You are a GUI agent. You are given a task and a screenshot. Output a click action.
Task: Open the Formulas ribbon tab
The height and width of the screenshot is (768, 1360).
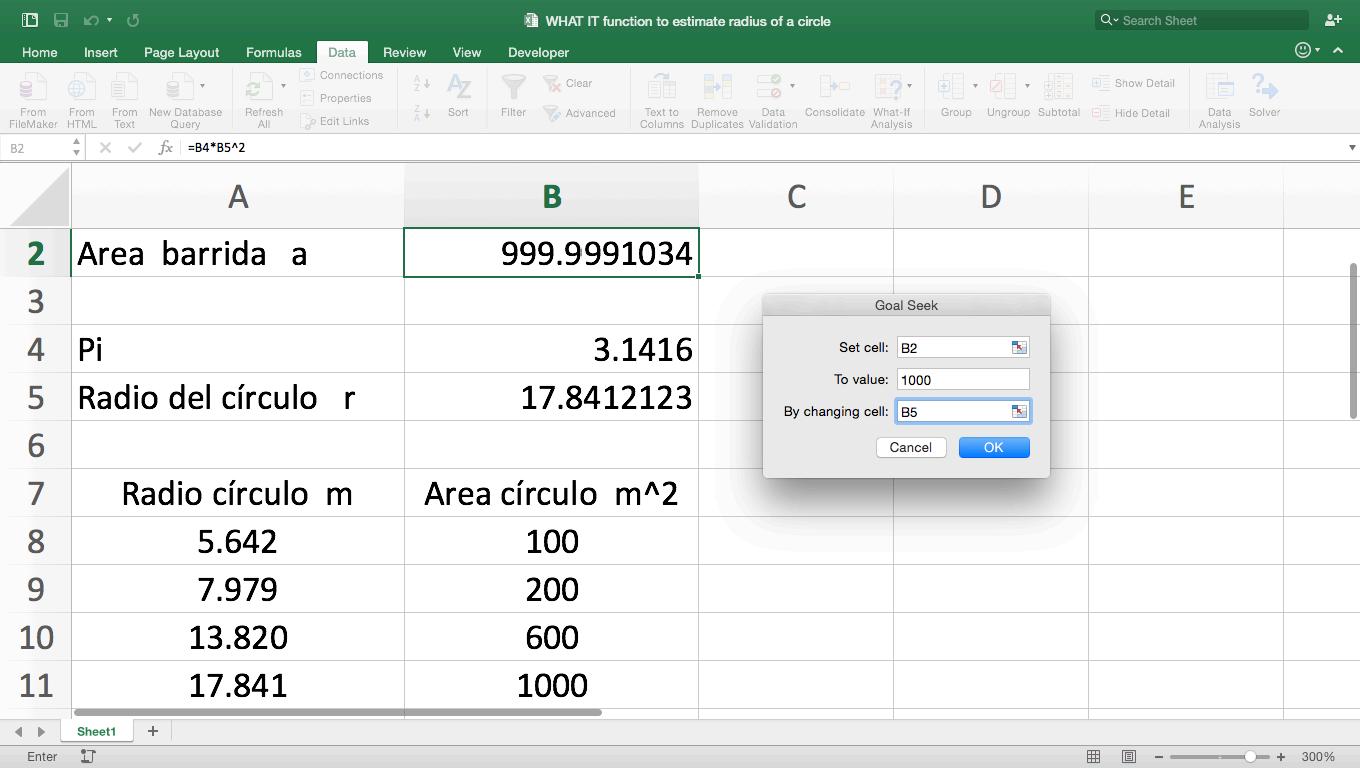click(x=273, y=52)
